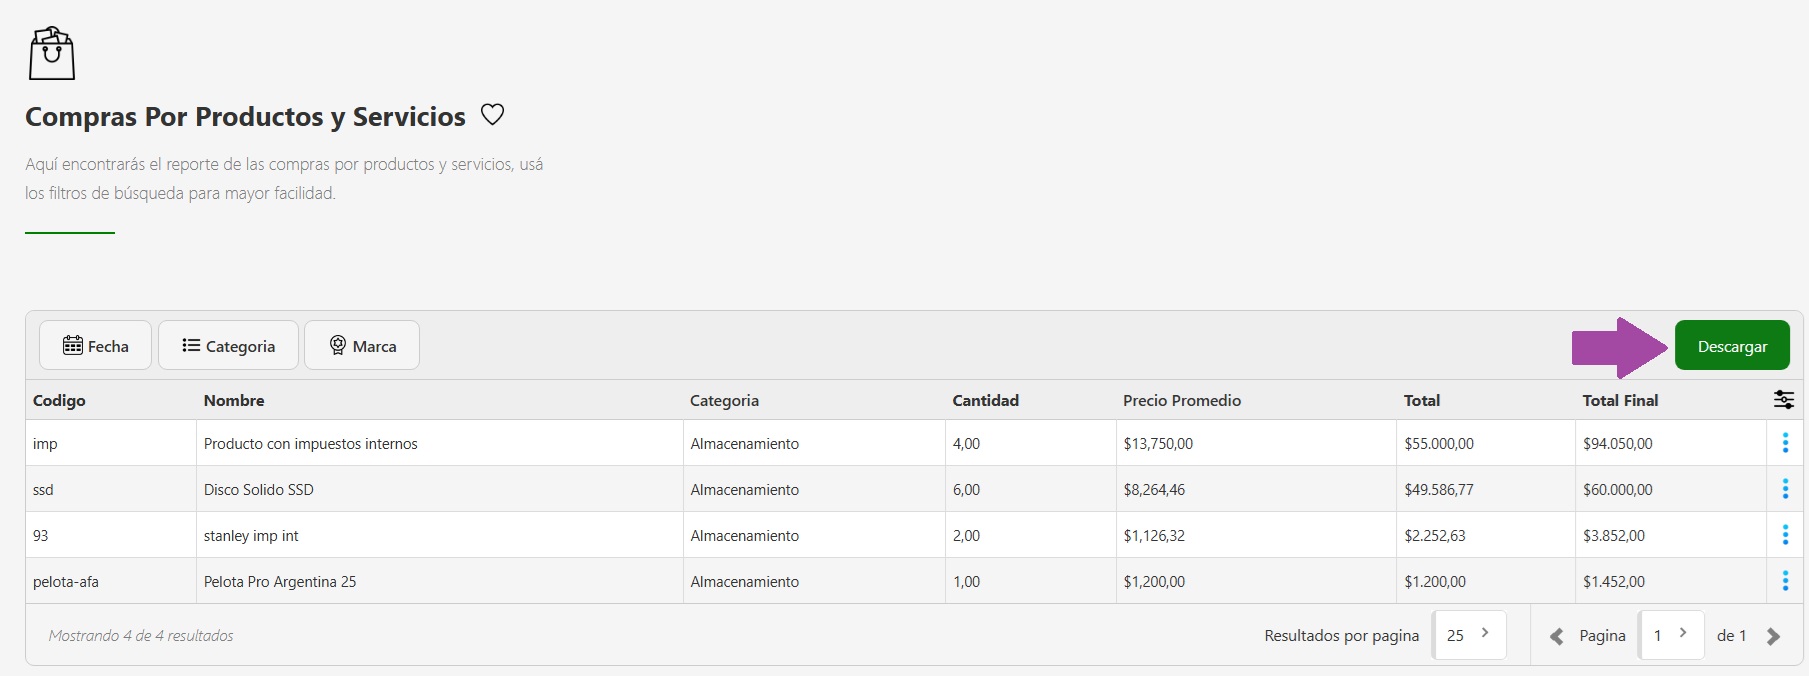Open the Fecha date filter
The height and width of the screenshot is (676, 1809).
tap(96, 346)
